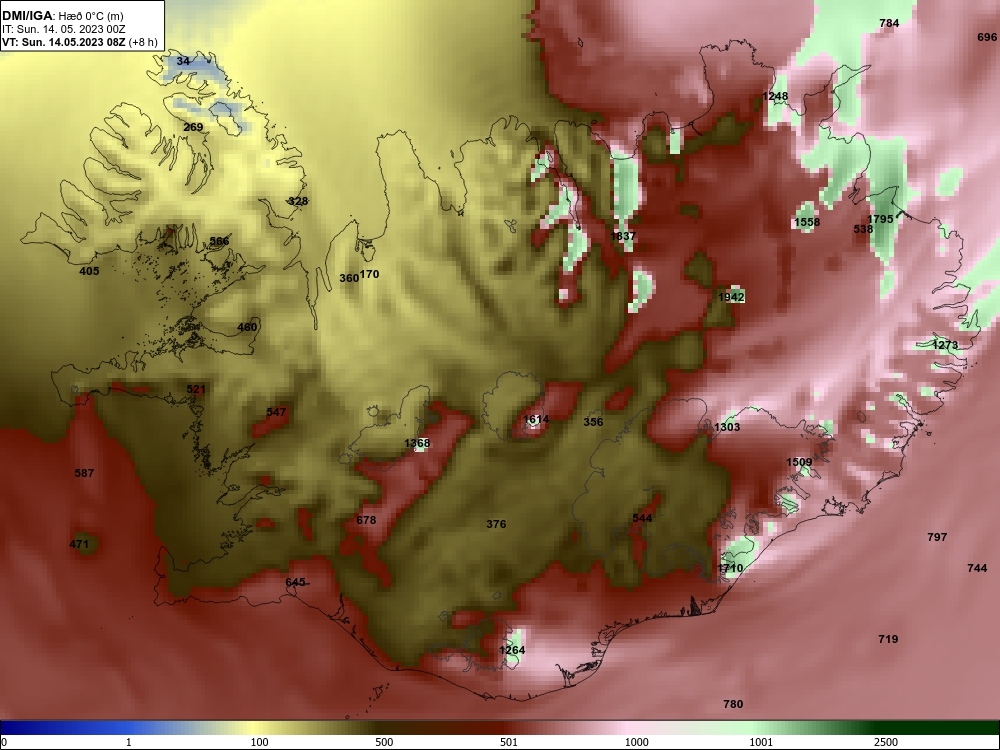Click the color scale label 0
The height and width of the screenshot is (750, 1000).
4,742
